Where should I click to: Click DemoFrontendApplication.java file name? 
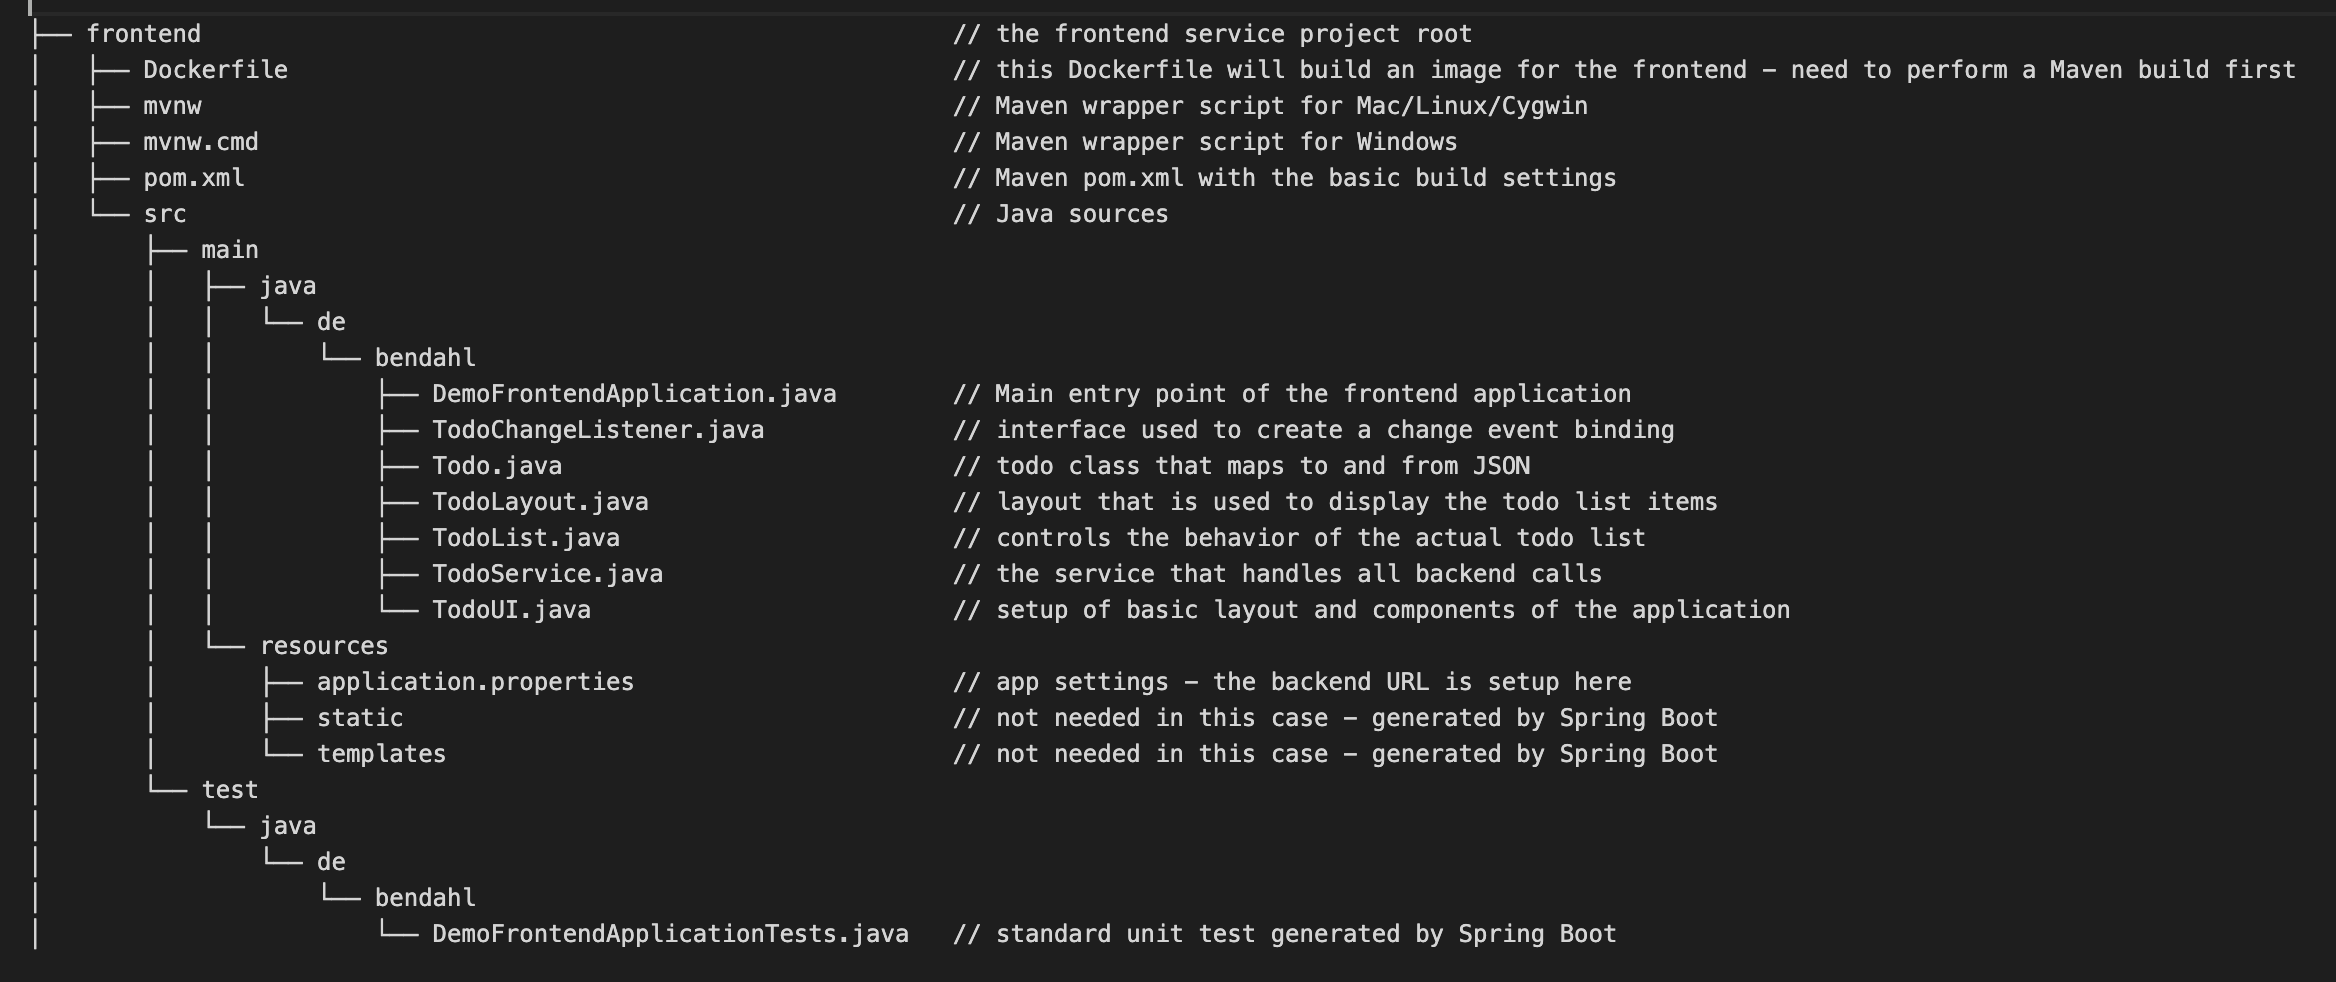pos(634,394)
